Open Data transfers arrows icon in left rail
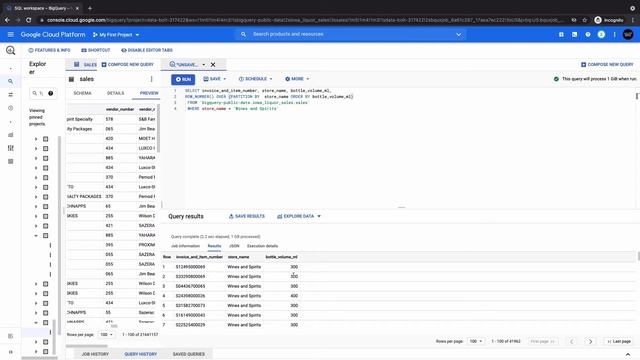Image resolution: width=640 pixels, height=360 pixels. click(x=11, y=95)
